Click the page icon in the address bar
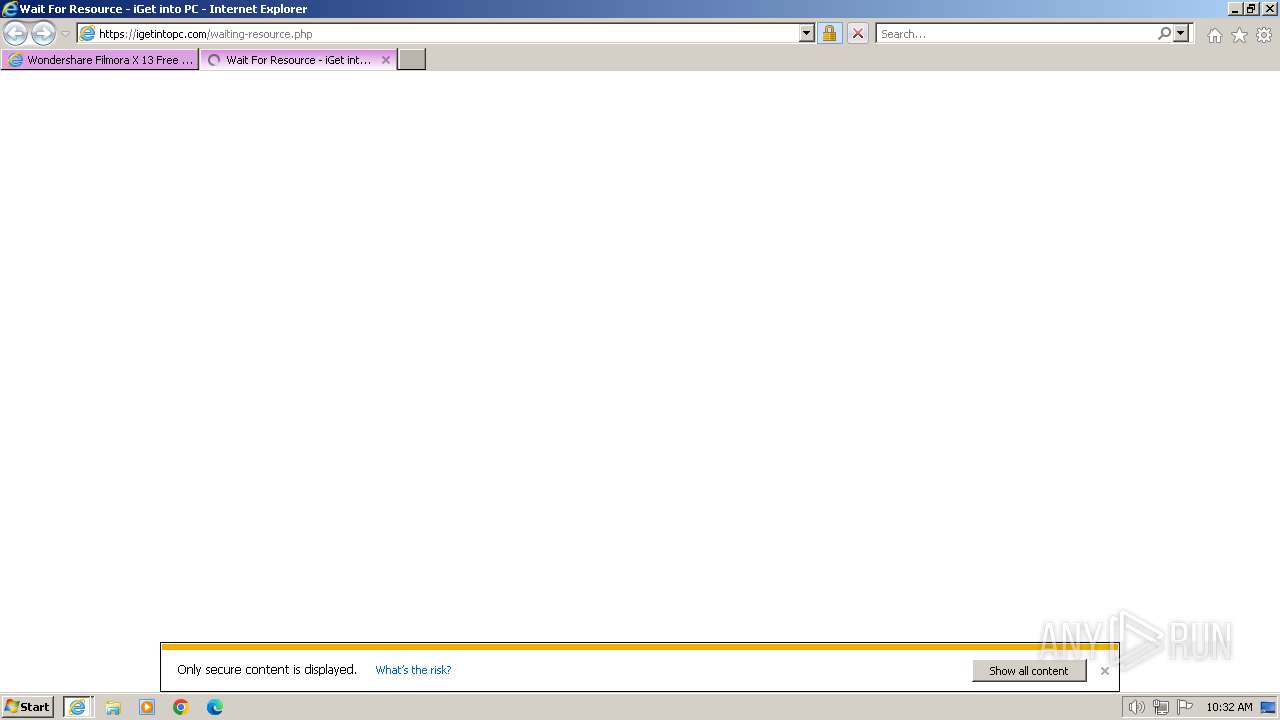This screenshot has height=720, width=1280. [x=88, y=33]
